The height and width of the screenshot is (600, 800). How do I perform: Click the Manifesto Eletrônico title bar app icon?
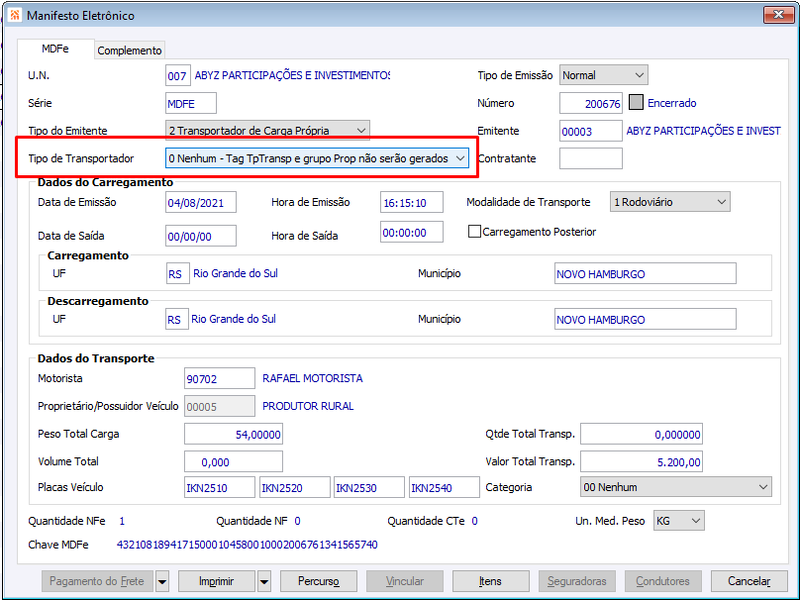(15, 15)
